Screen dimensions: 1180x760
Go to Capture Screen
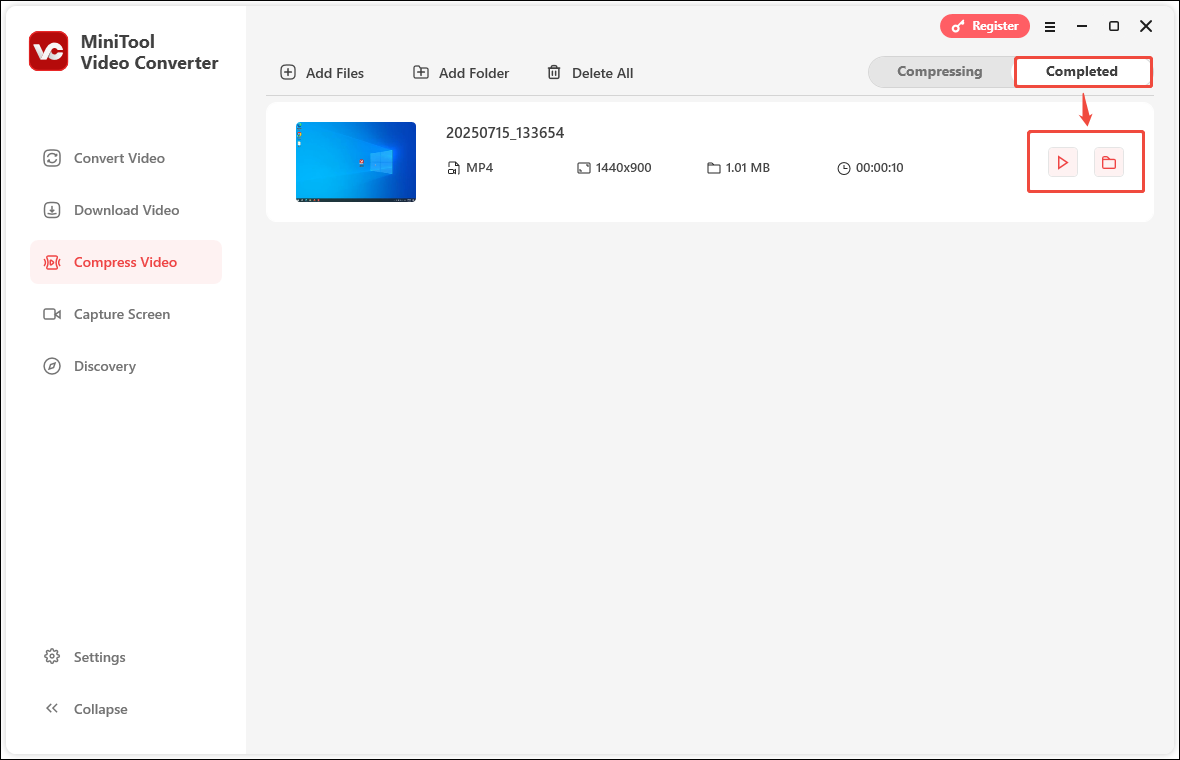[126, 314]
